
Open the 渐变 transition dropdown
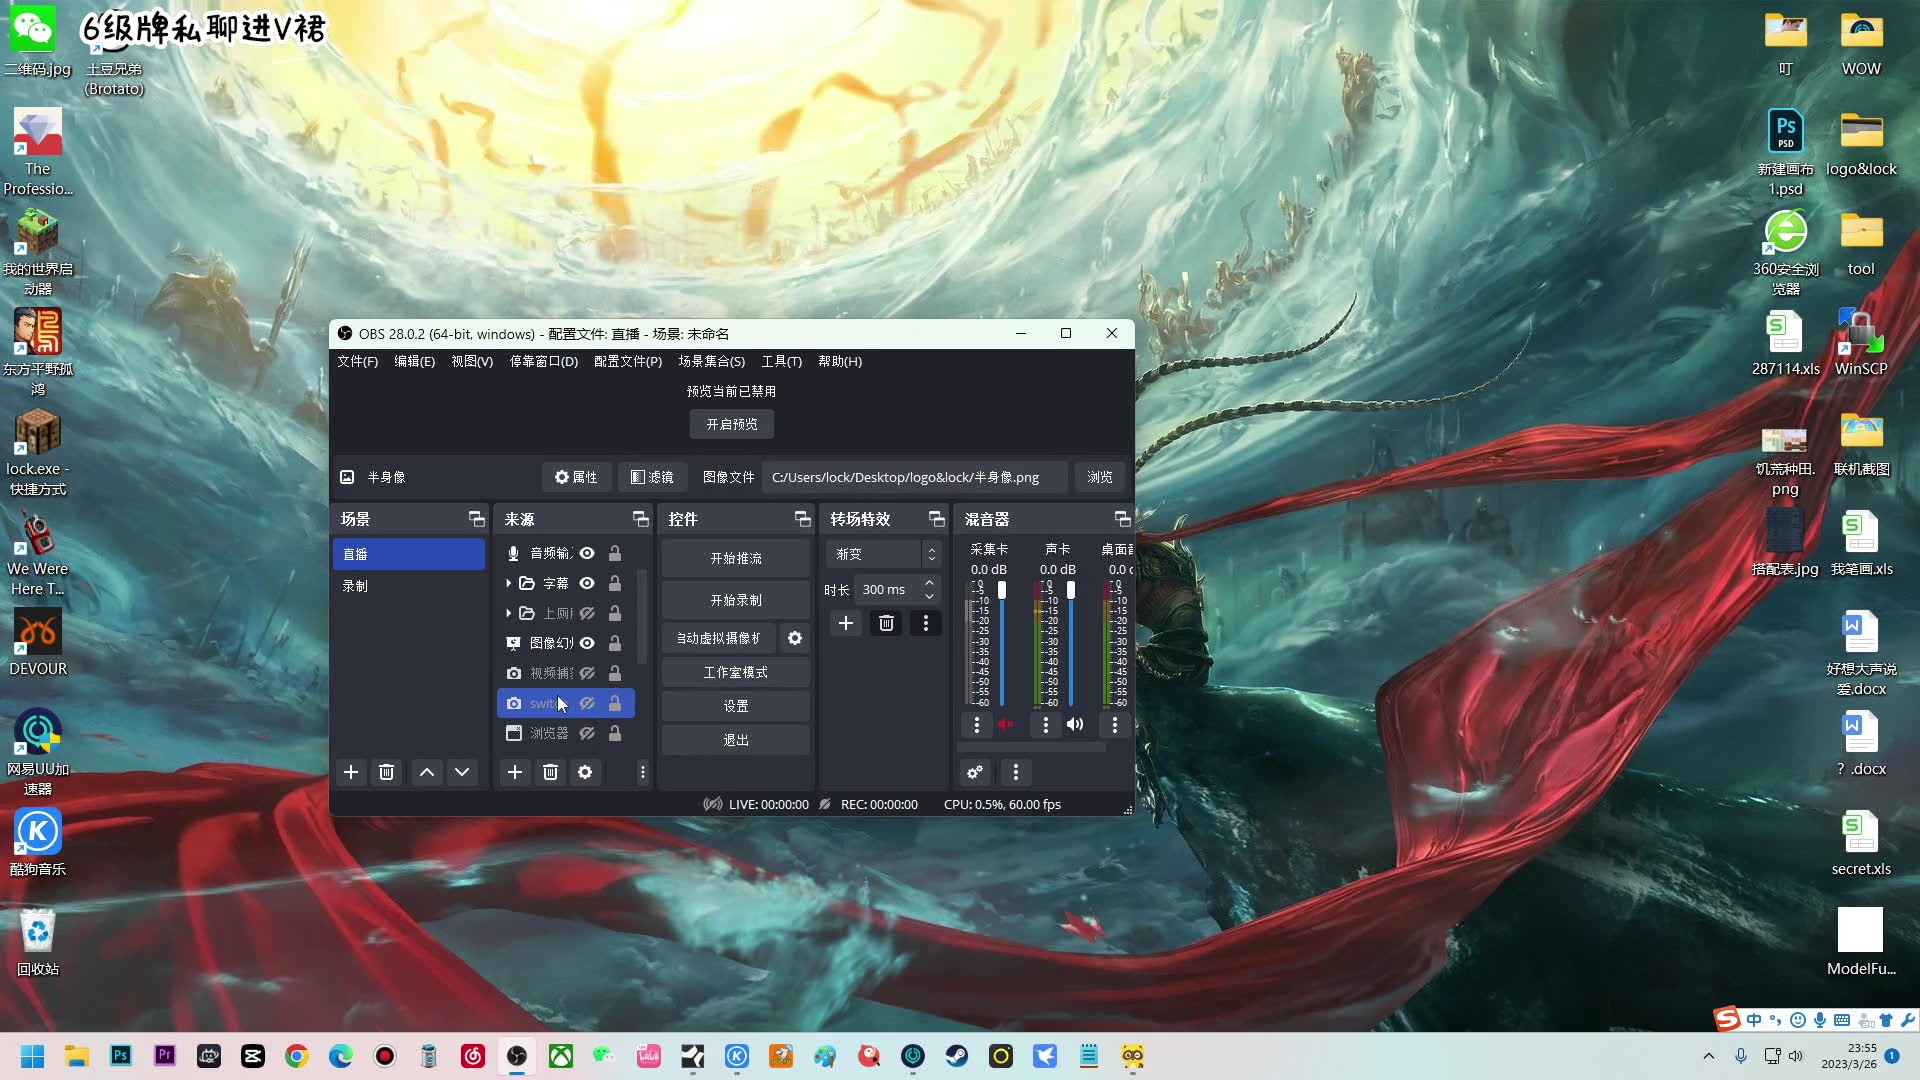pos(883,554)
